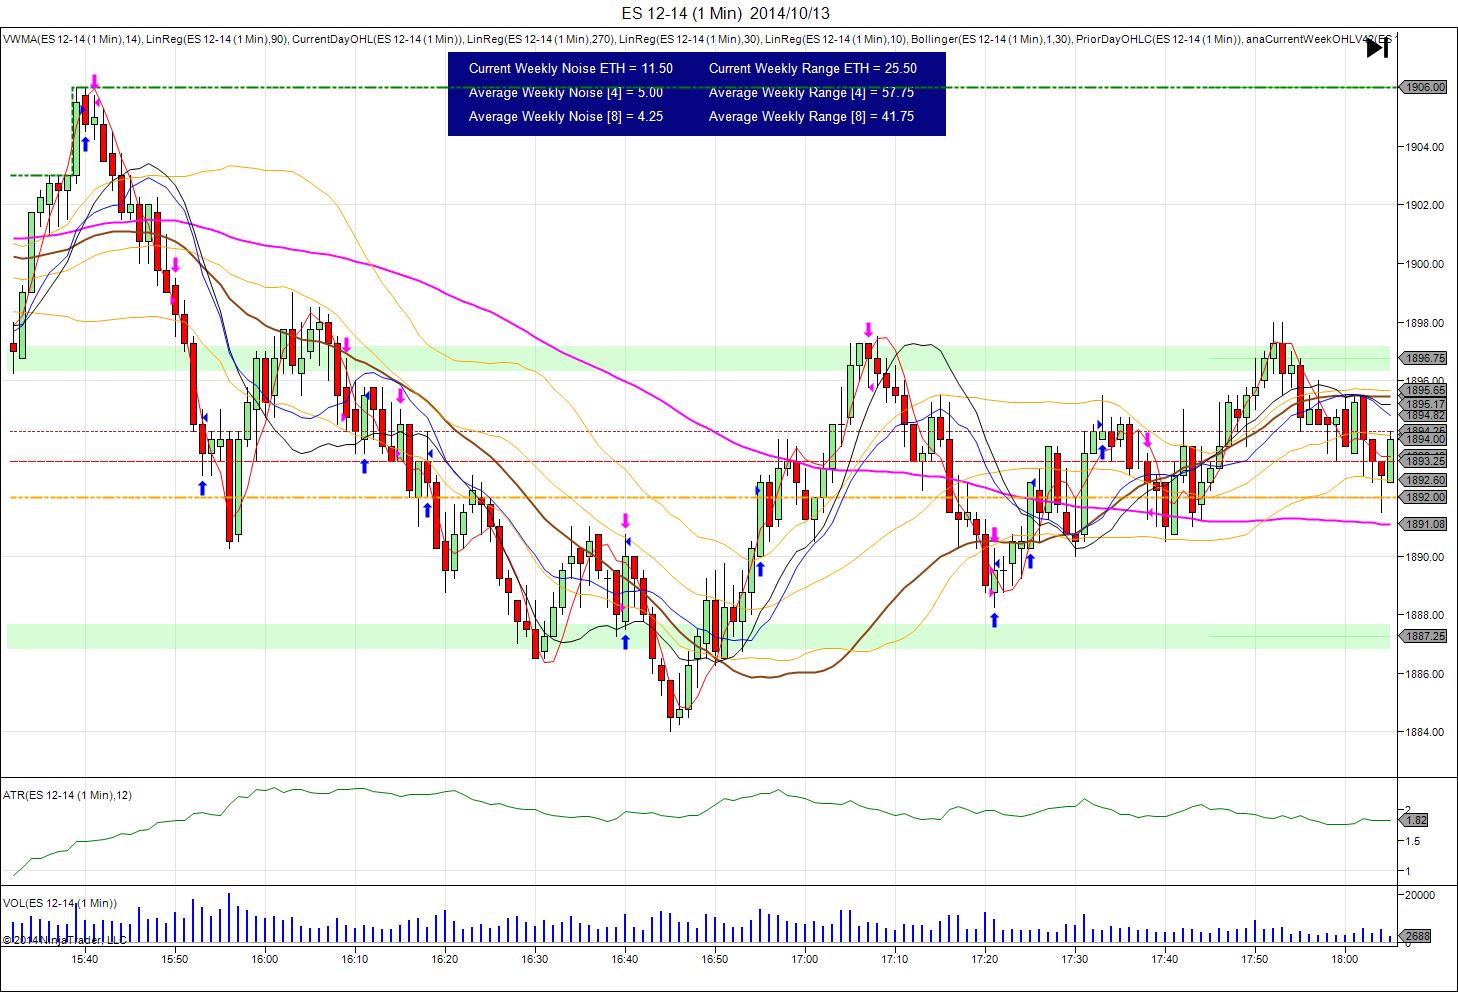Select the 1894.82 price marker
Viewport: 1458px width, 992px height.
1424,415
